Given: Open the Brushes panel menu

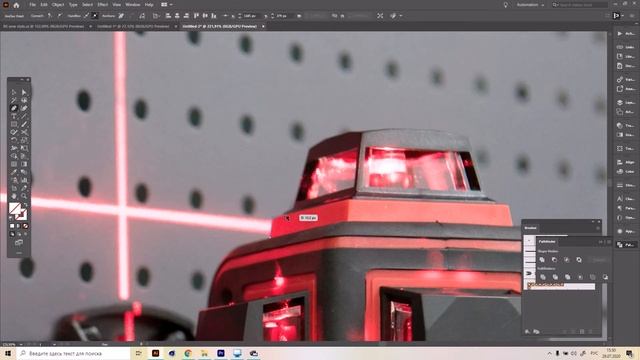Looking at the screenshot, I should pos(598,228).
